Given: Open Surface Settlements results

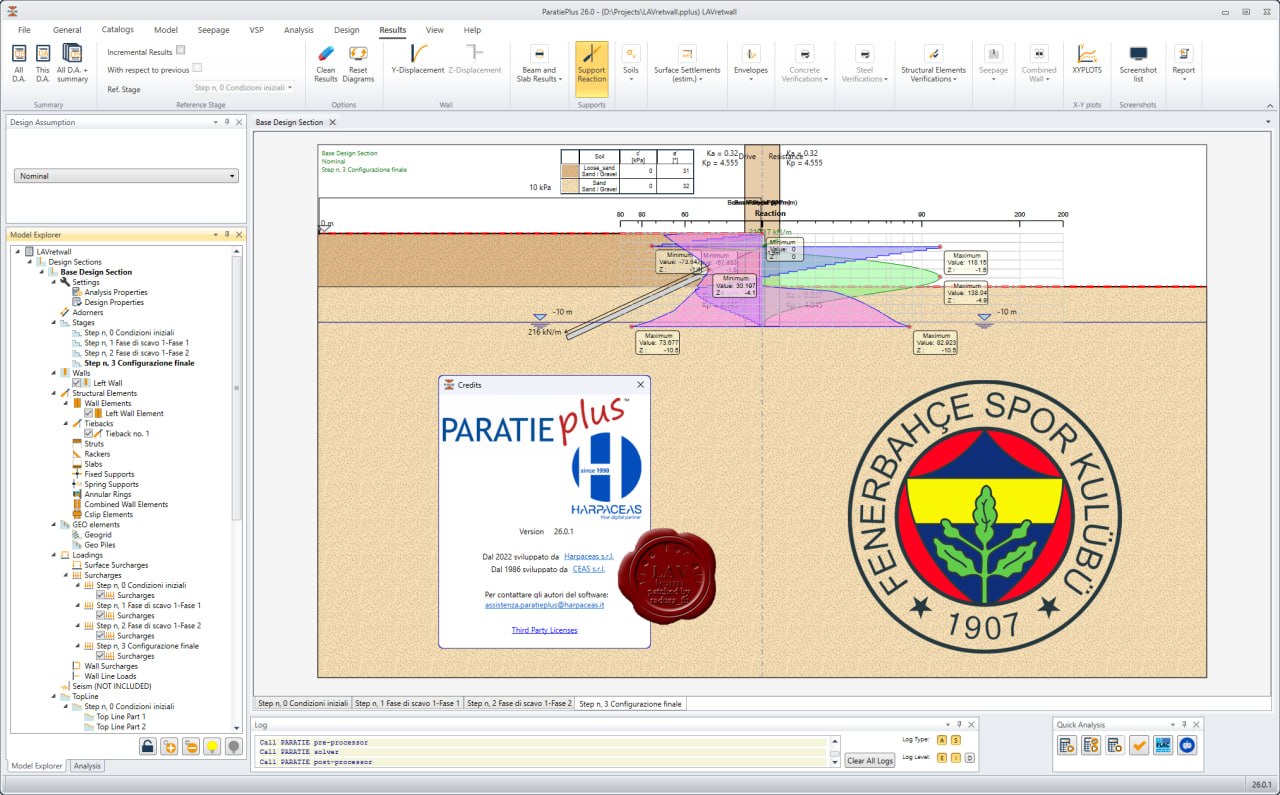Looking at the screenshot, I should tap(687, 64).
